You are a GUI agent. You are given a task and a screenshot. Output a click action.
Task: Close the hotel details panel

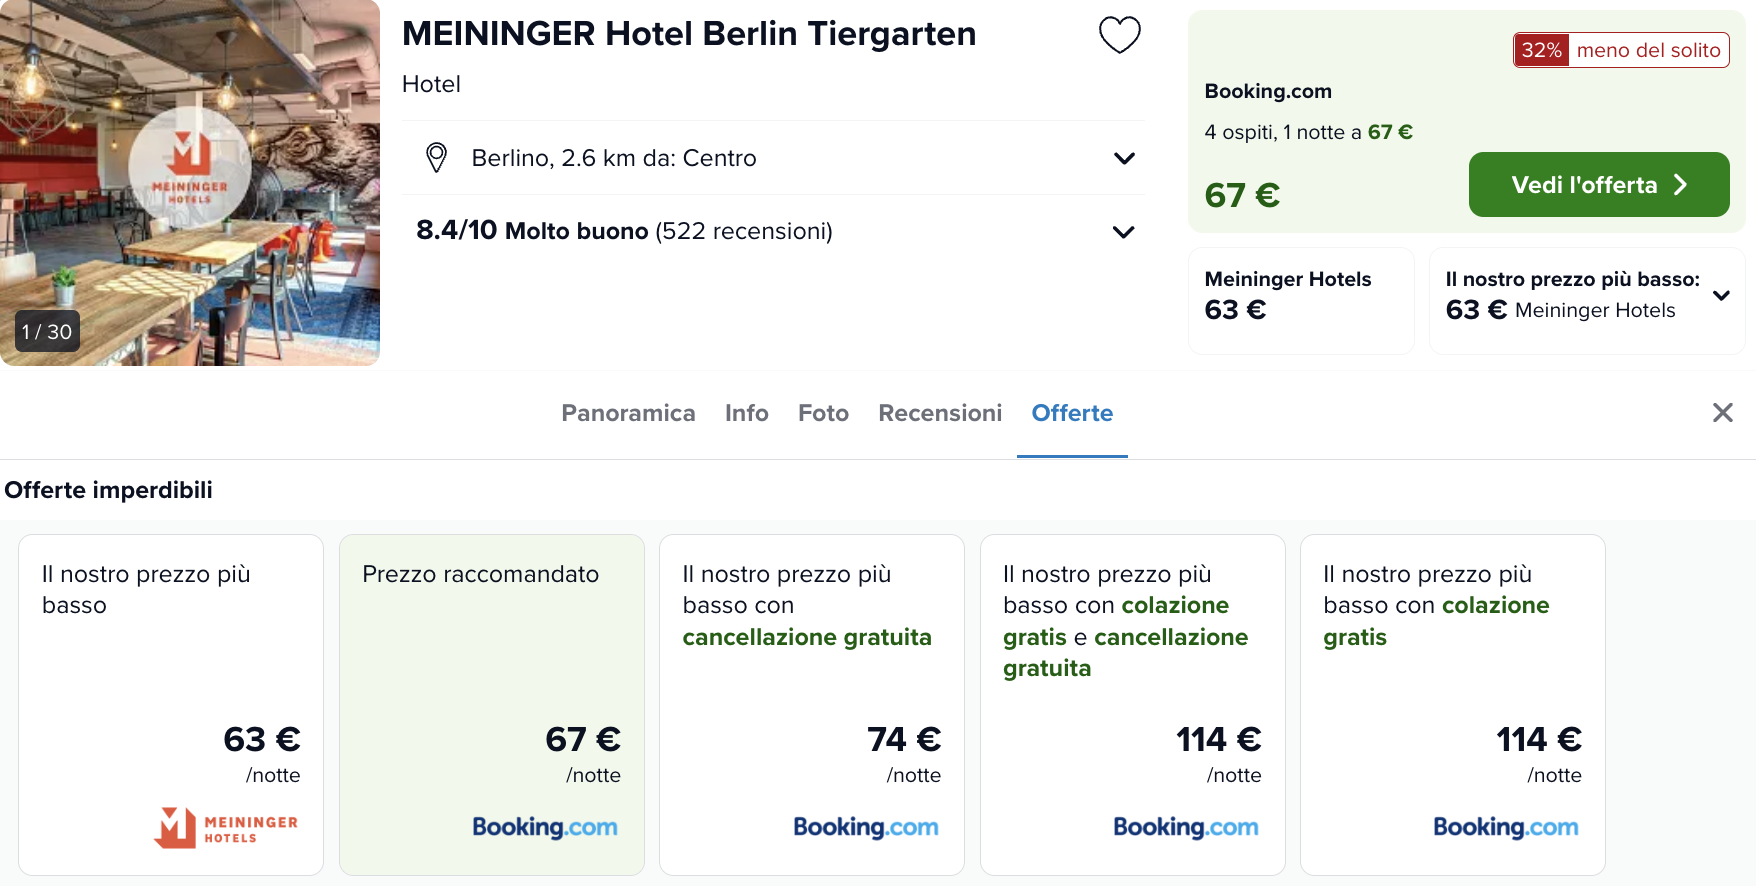1722,413
